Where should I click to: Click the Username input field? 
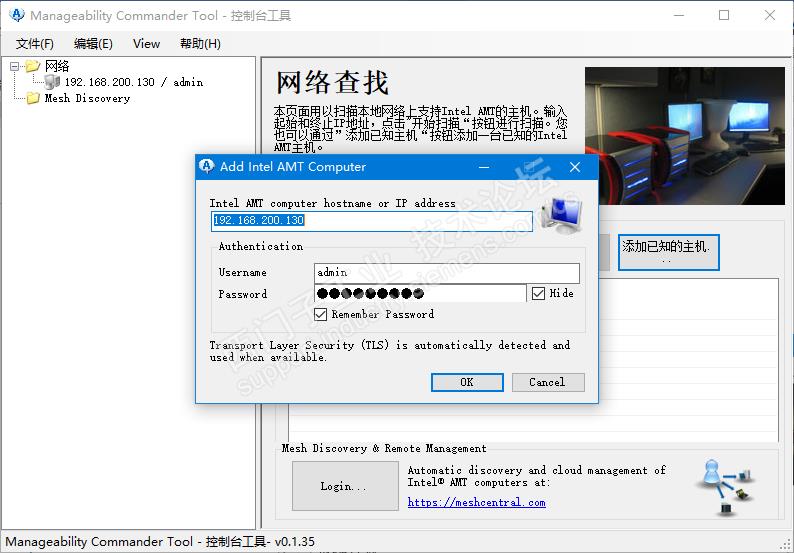[447, 273]
